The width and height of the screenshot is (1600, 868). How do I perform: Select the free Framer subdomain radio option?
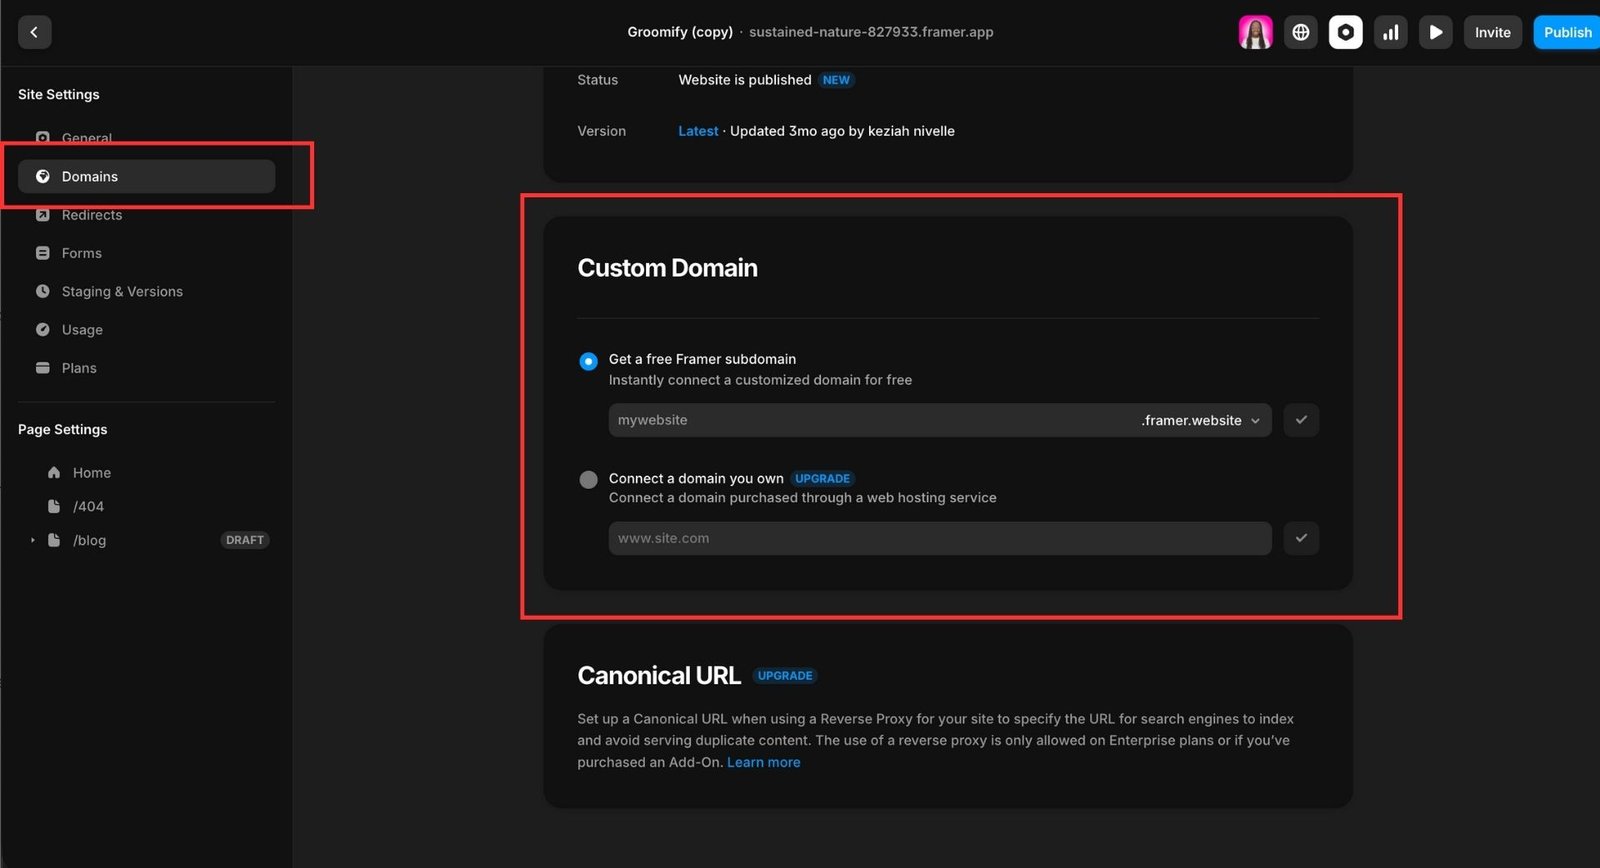click(x=589, y=361)
